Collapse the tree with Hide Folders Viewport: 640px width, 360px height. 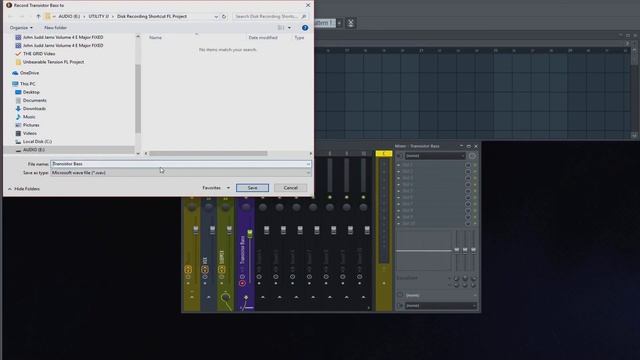(x=24, y=189)
